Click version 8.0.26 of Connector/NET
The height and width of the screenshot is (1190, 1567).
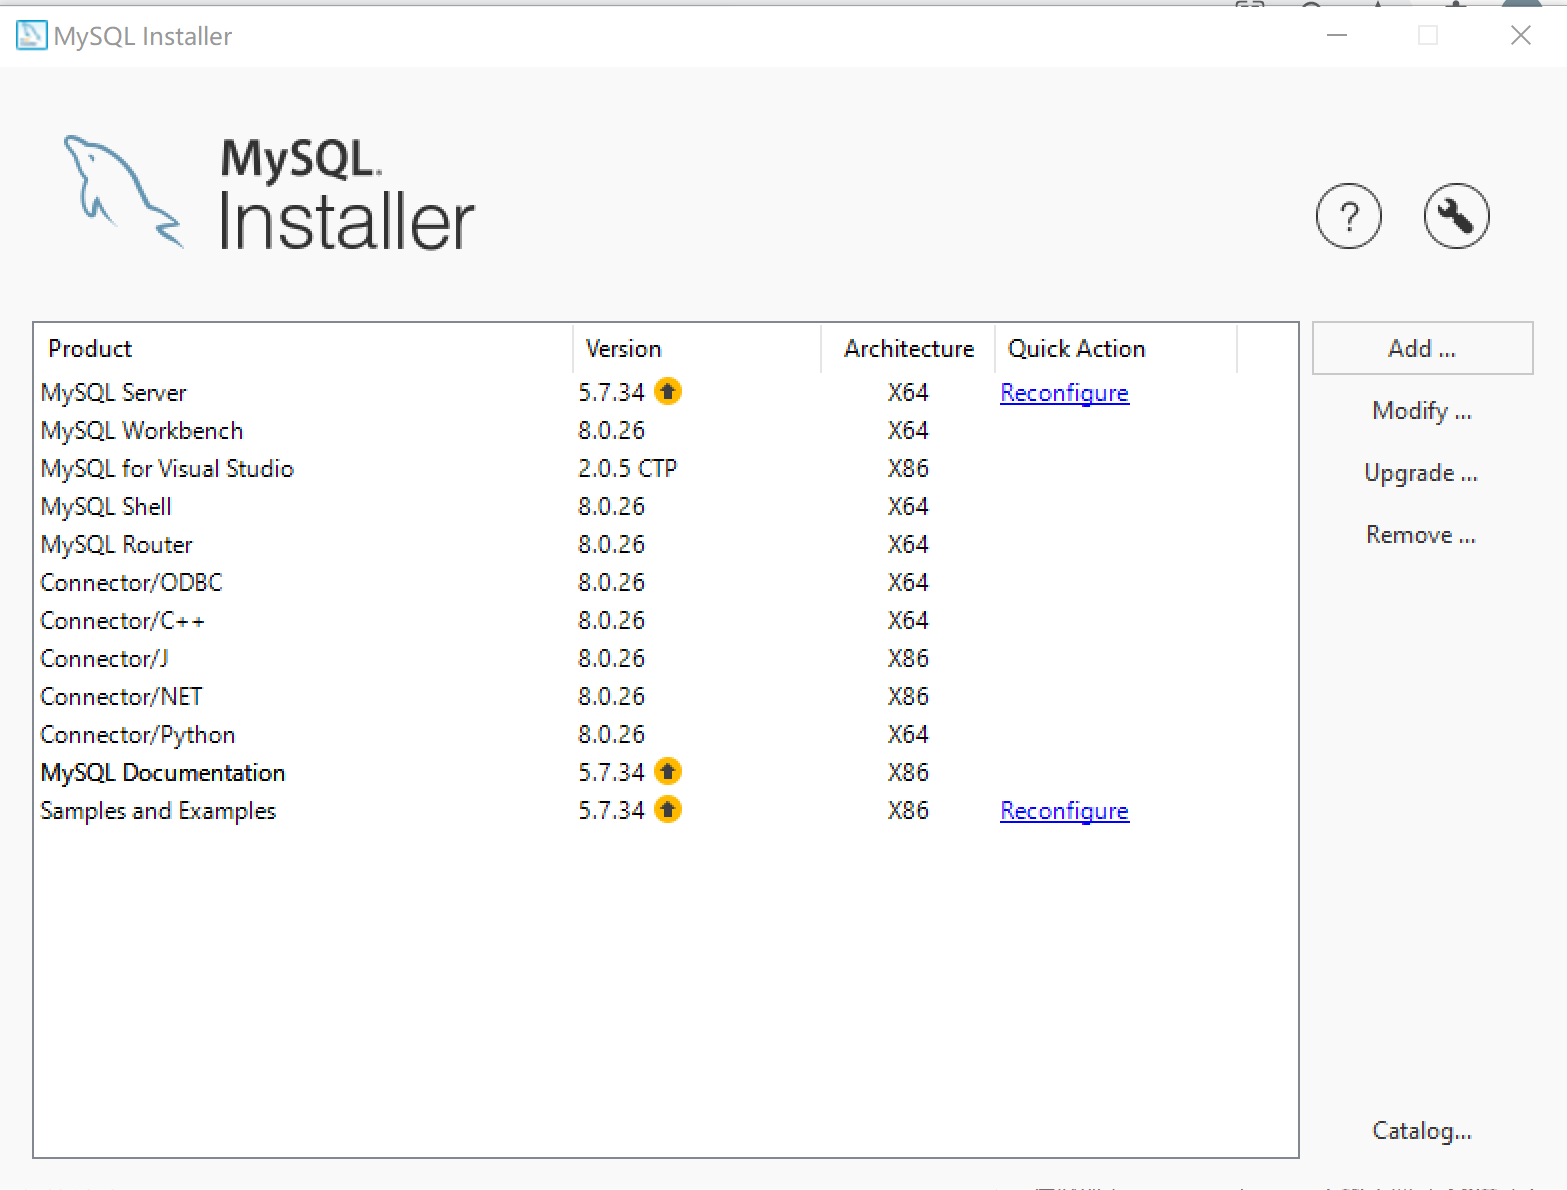pos(611,697)
